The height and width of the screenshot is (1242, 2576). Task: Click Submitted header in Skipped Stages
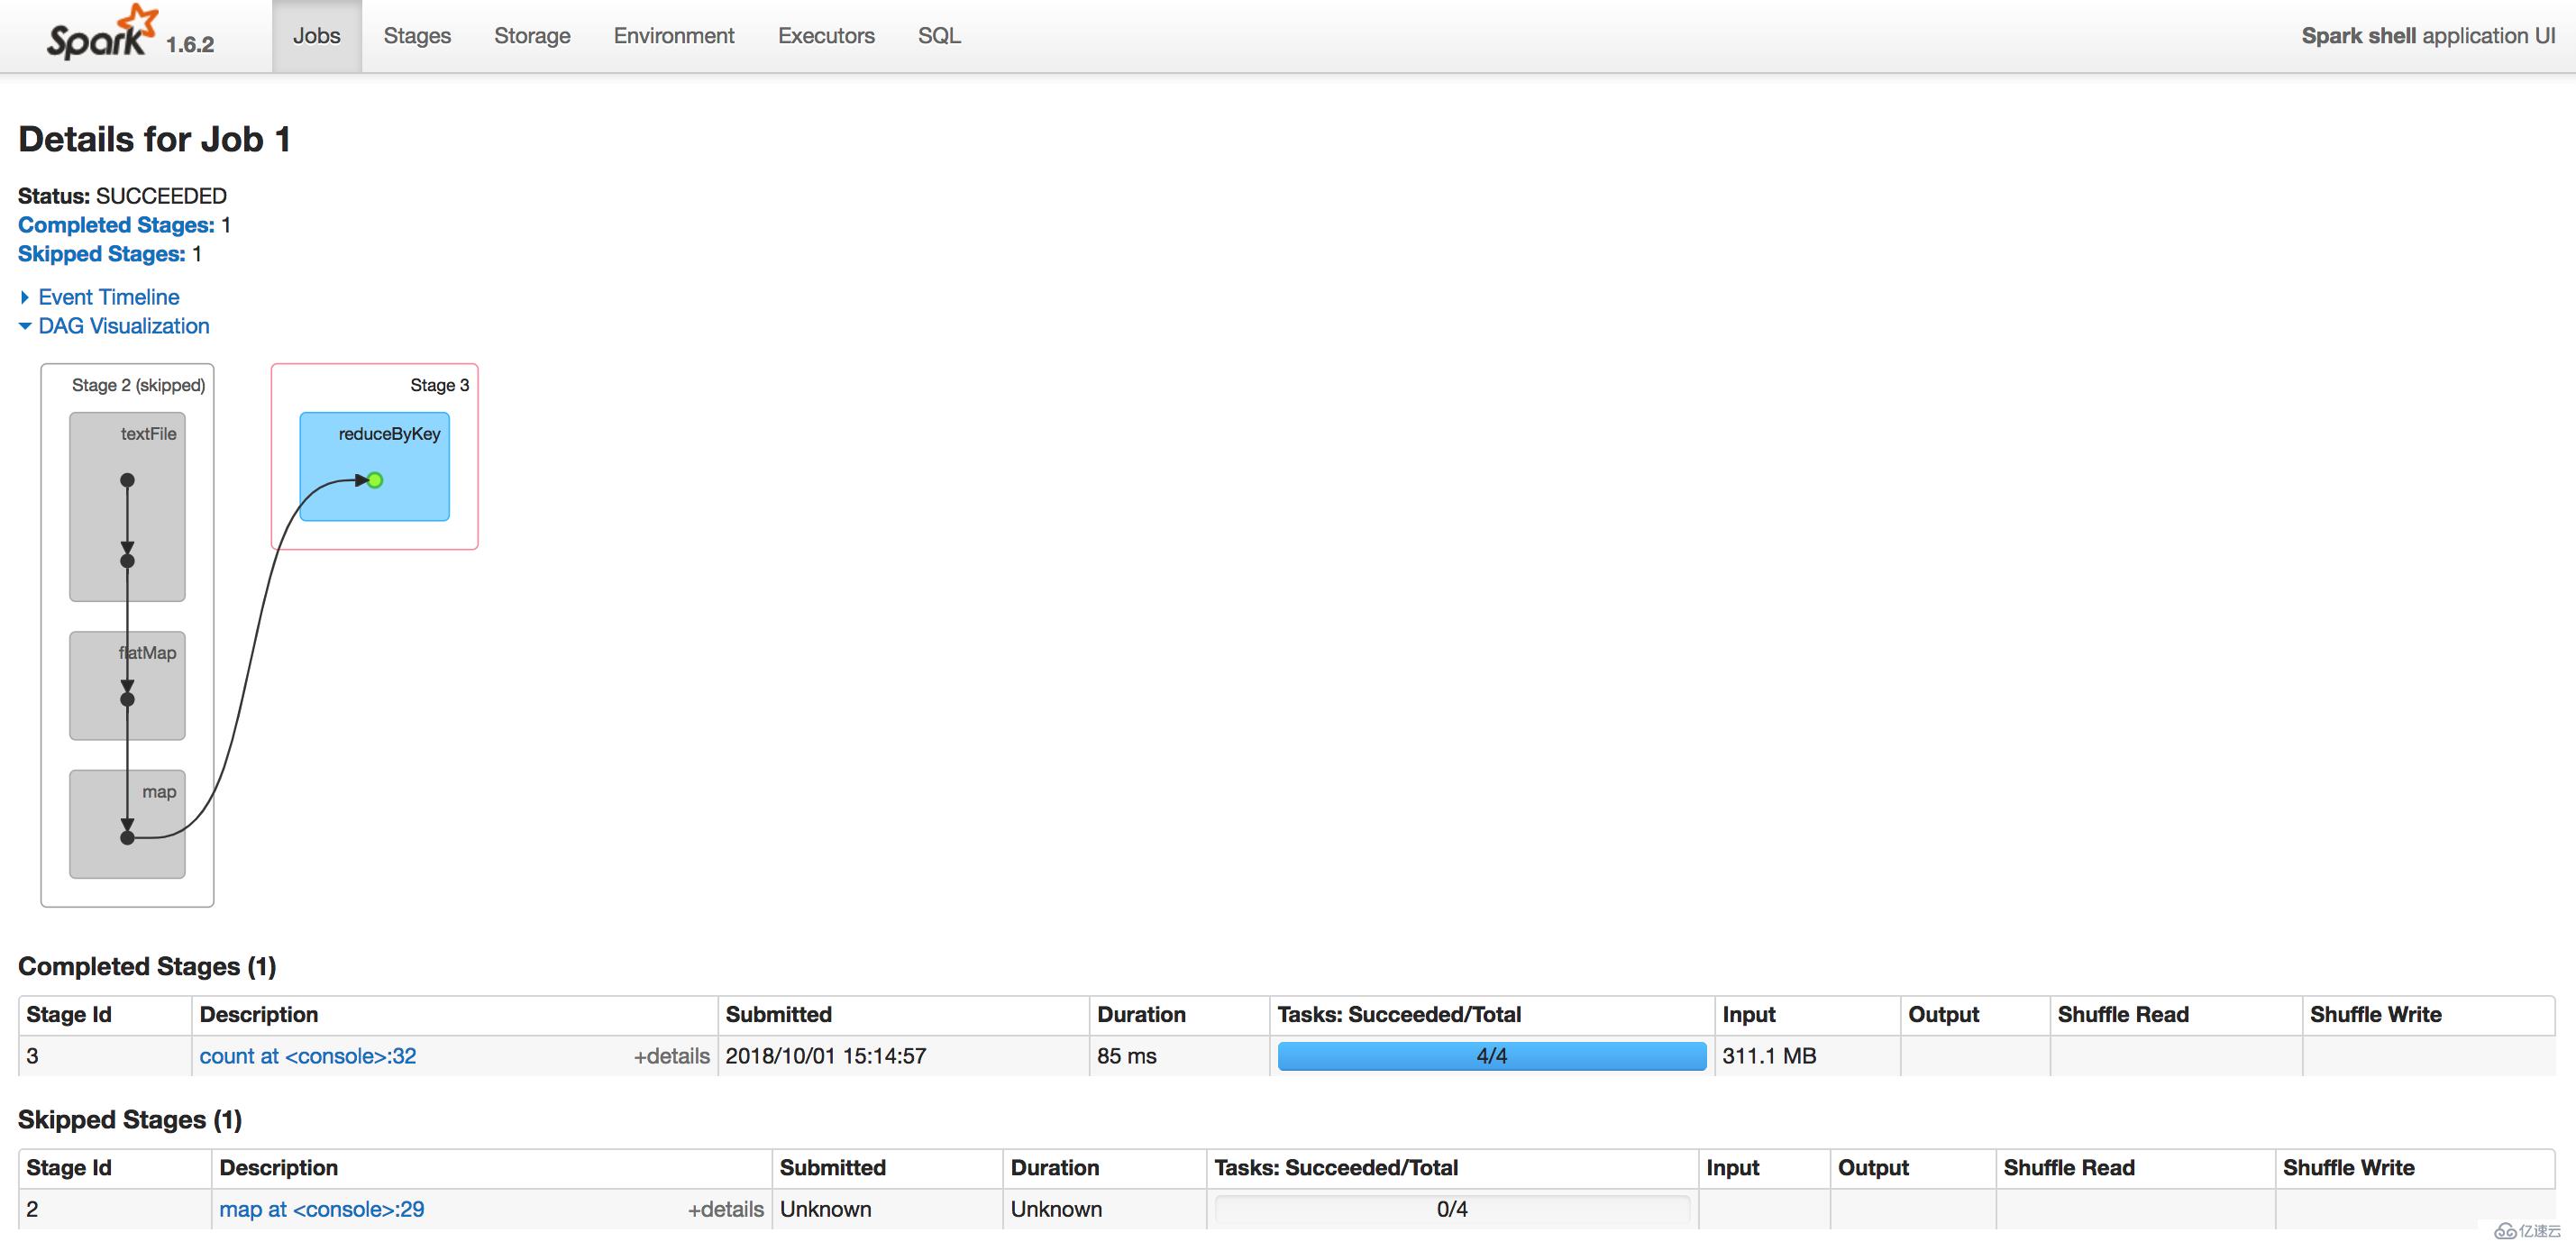coord(832,1167)
